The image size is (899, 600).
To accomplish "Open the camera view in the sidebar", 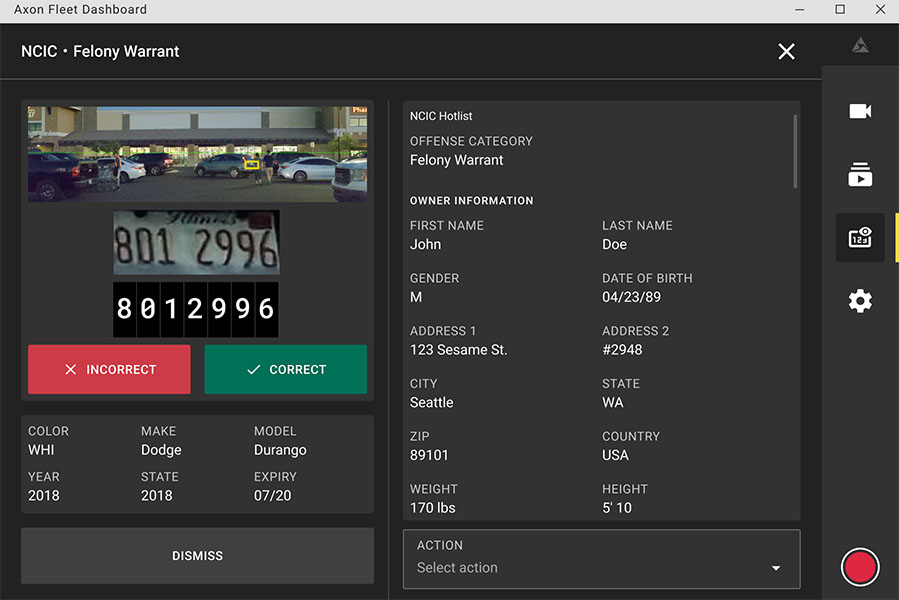I will pyautogui.click(x=860, y=111).
